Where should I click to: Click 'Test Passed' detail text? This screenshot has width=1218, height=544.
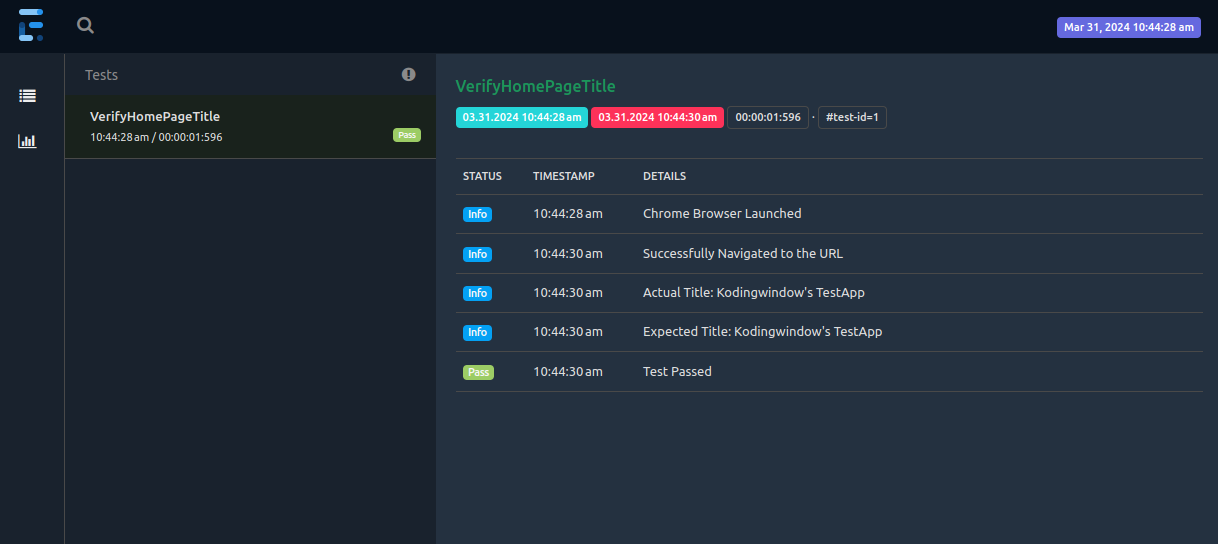click(677, 372)
